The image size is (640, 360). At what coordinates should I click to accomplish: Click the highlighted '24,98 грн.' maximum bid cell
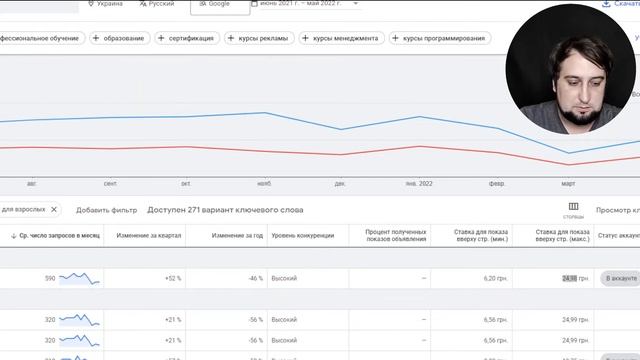point(575,278)
